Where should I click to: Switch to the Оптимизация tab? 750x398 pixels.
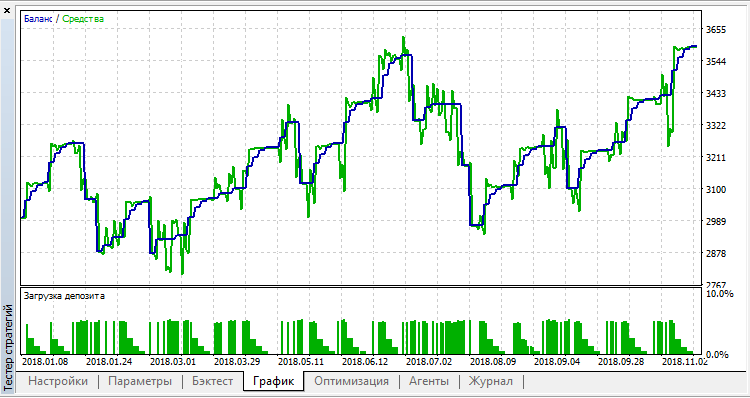[x=351, y=381]
